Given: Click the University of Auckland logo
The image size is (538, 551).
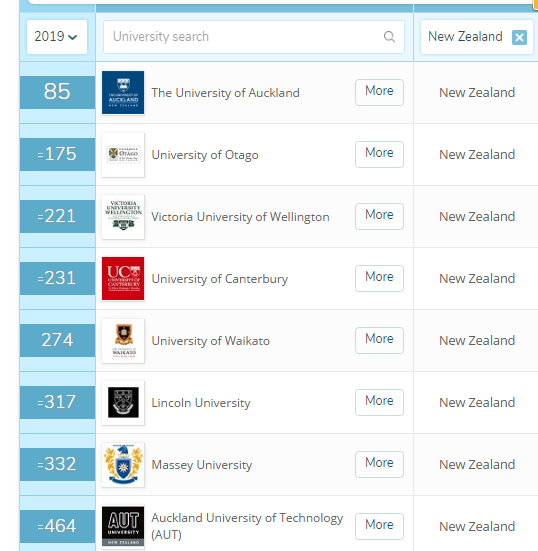Looking at the screenshot, I should point(123,93).
